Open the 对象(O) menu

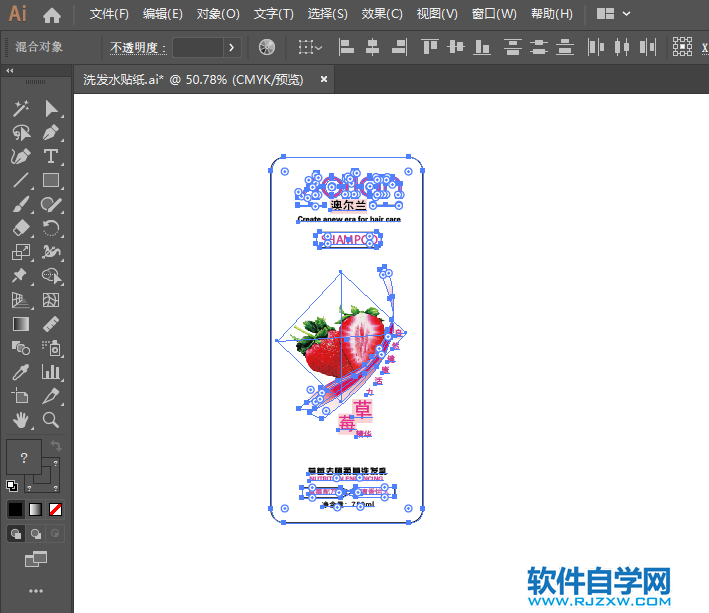[218, 14]
